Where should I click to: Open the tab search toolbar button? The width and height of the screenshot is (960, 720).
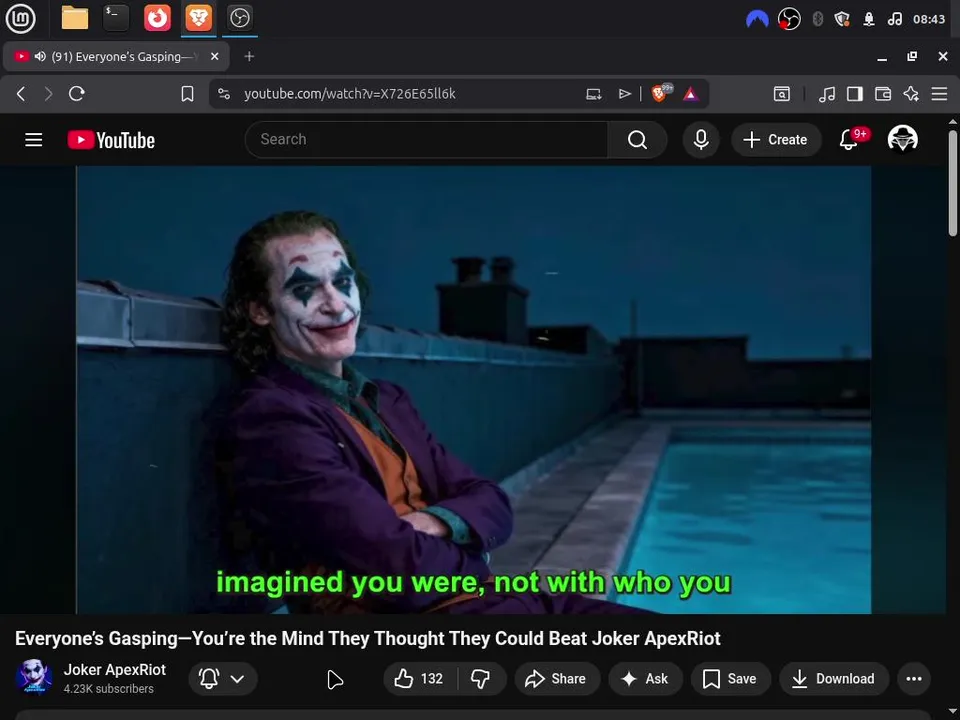pyautogui.click(x=782, y=94)
